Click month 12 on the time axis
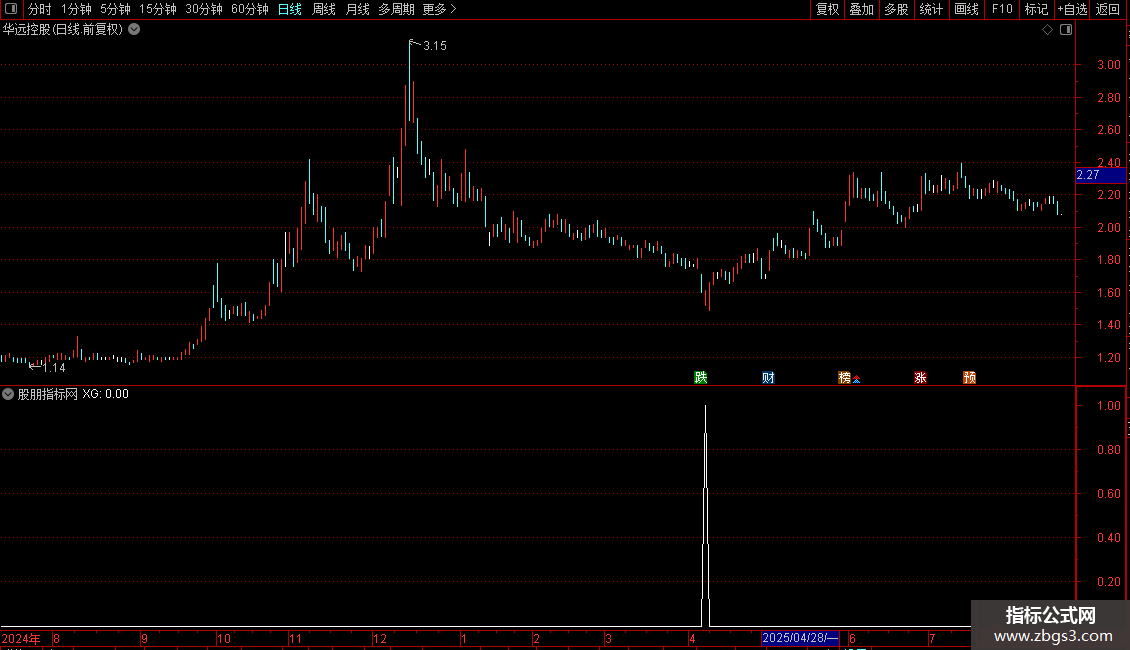The height and width of the screenshot is (650, 1130). tap(380, 639)
